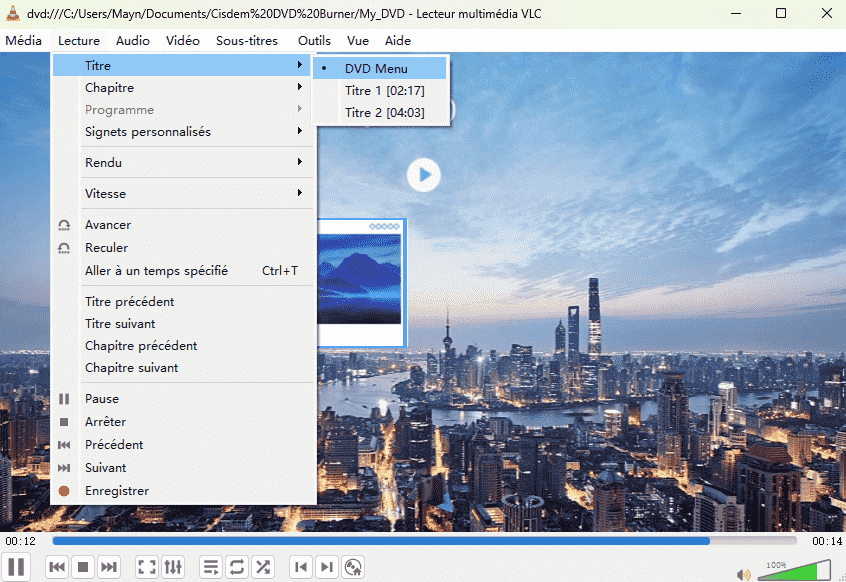Select Titre 1 [02:17]
The height and width of the screenshot is (582, 846).
[x=380, y=91]
